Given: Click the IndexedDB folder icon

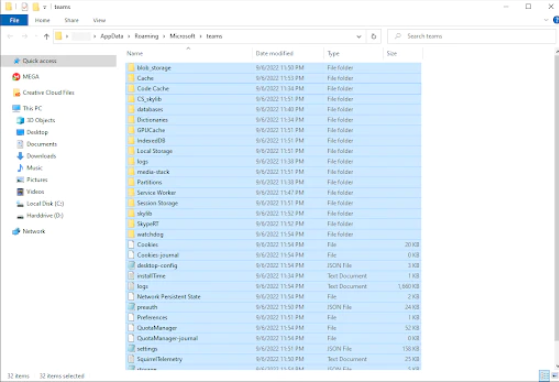Looking at the screenshot, I should coord(131,140).
